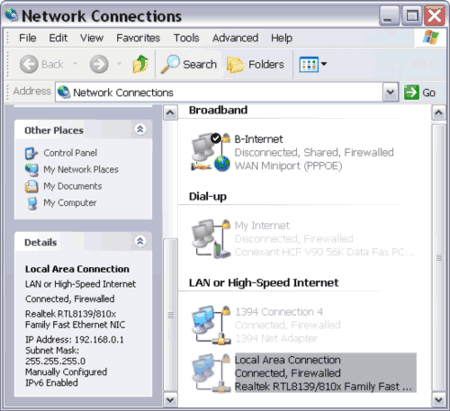Expand the Address bar dropdown arrow
The width and height of the screenshot is (450, 411).
[x=391, y=92]
